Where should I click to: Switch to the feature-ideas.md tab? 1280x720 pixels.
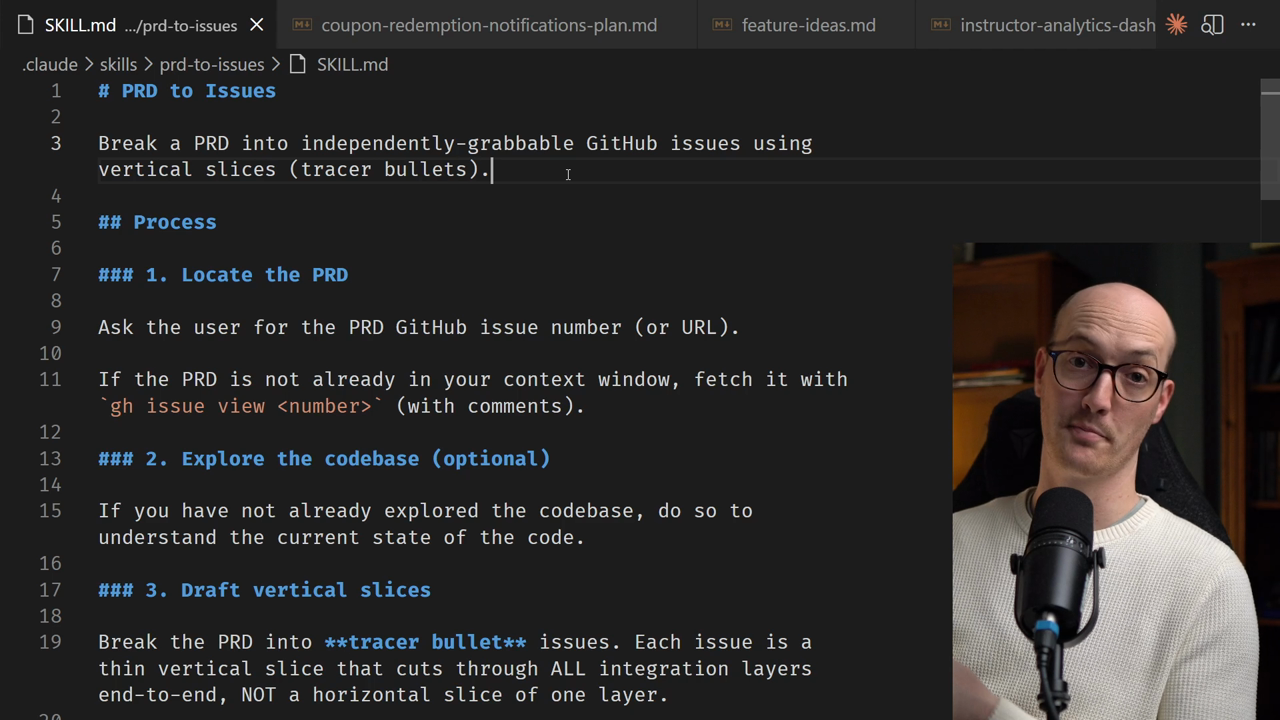point(806,25)
